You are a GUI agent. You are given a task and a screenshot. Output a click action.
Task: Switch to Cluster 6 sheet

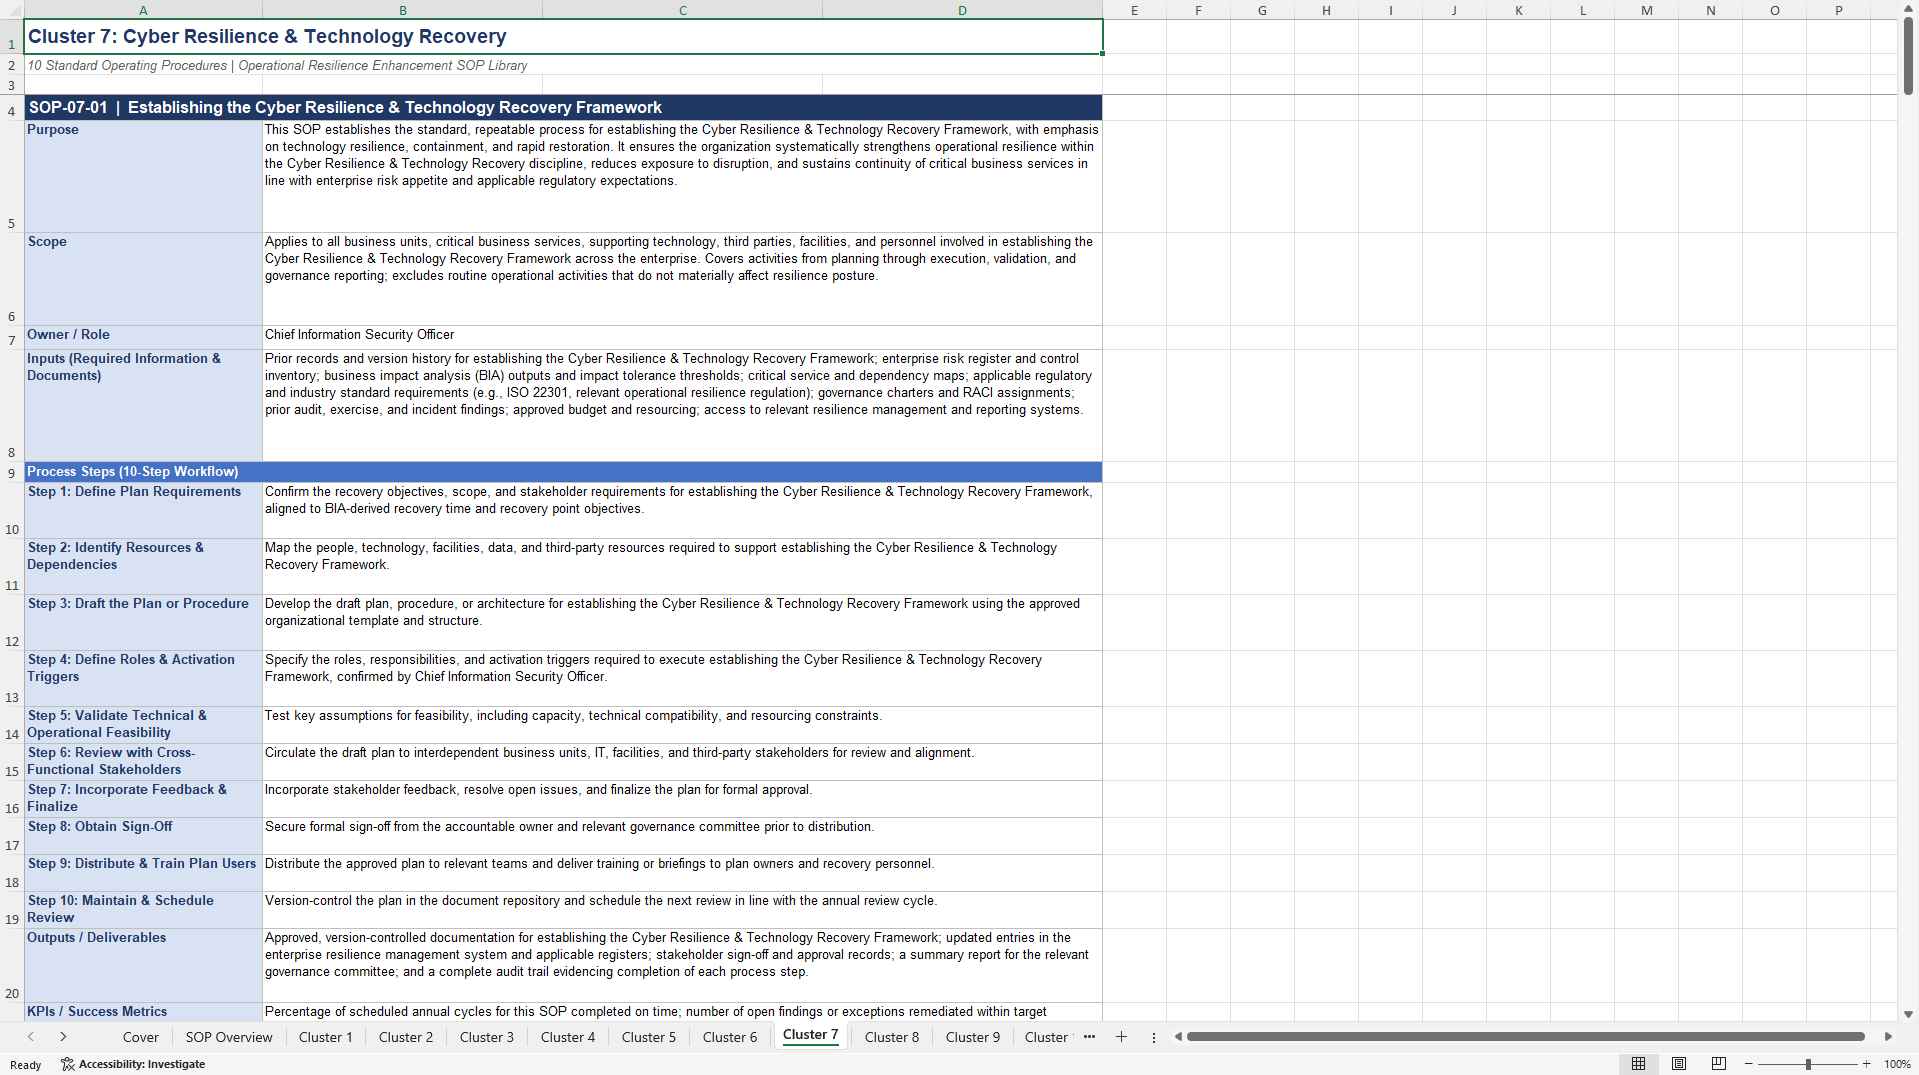click(730, 1037)
